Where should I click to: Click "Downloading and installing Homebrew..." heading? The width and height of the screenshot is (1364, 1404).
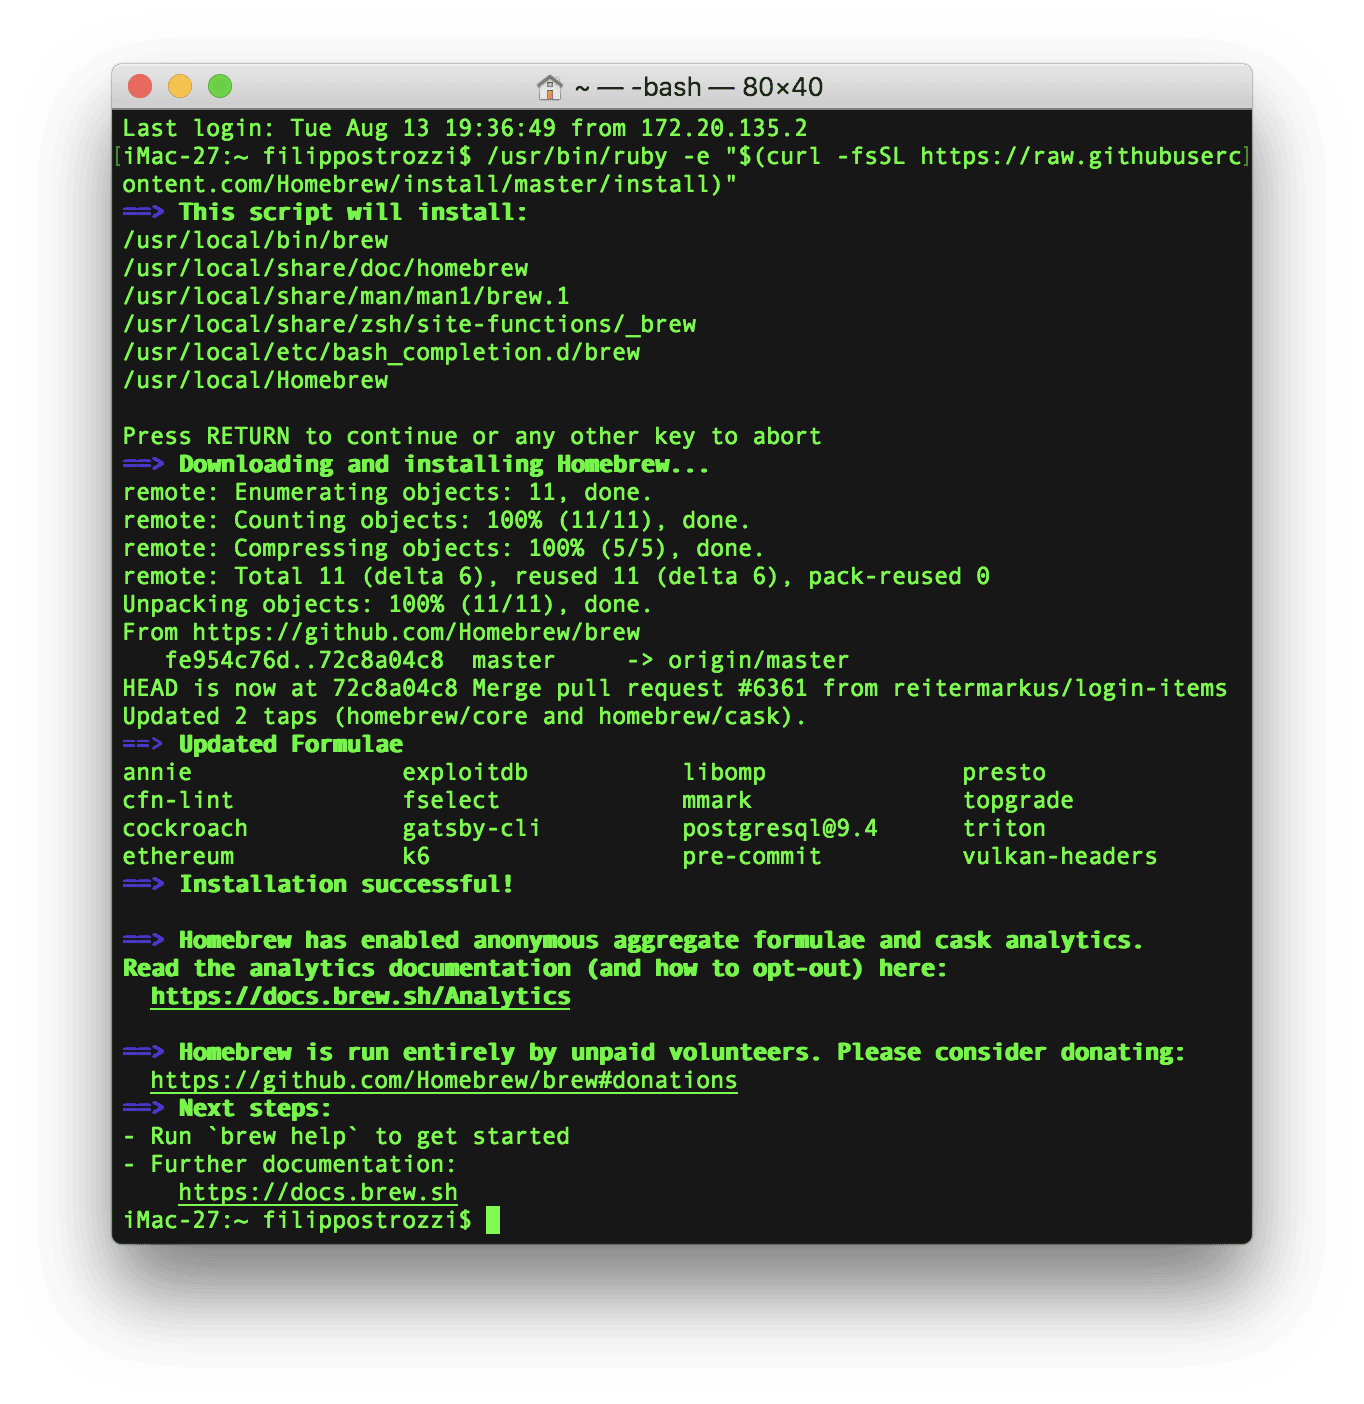point(444,465)
